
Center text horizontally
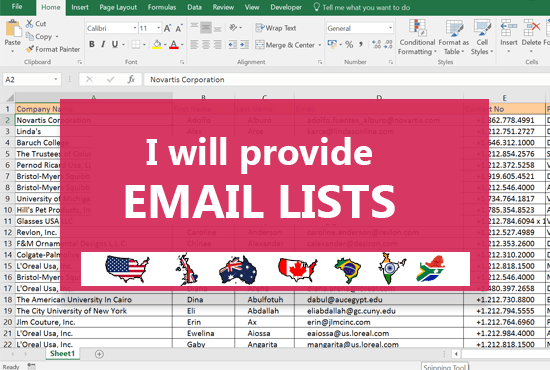pos(206,45)
